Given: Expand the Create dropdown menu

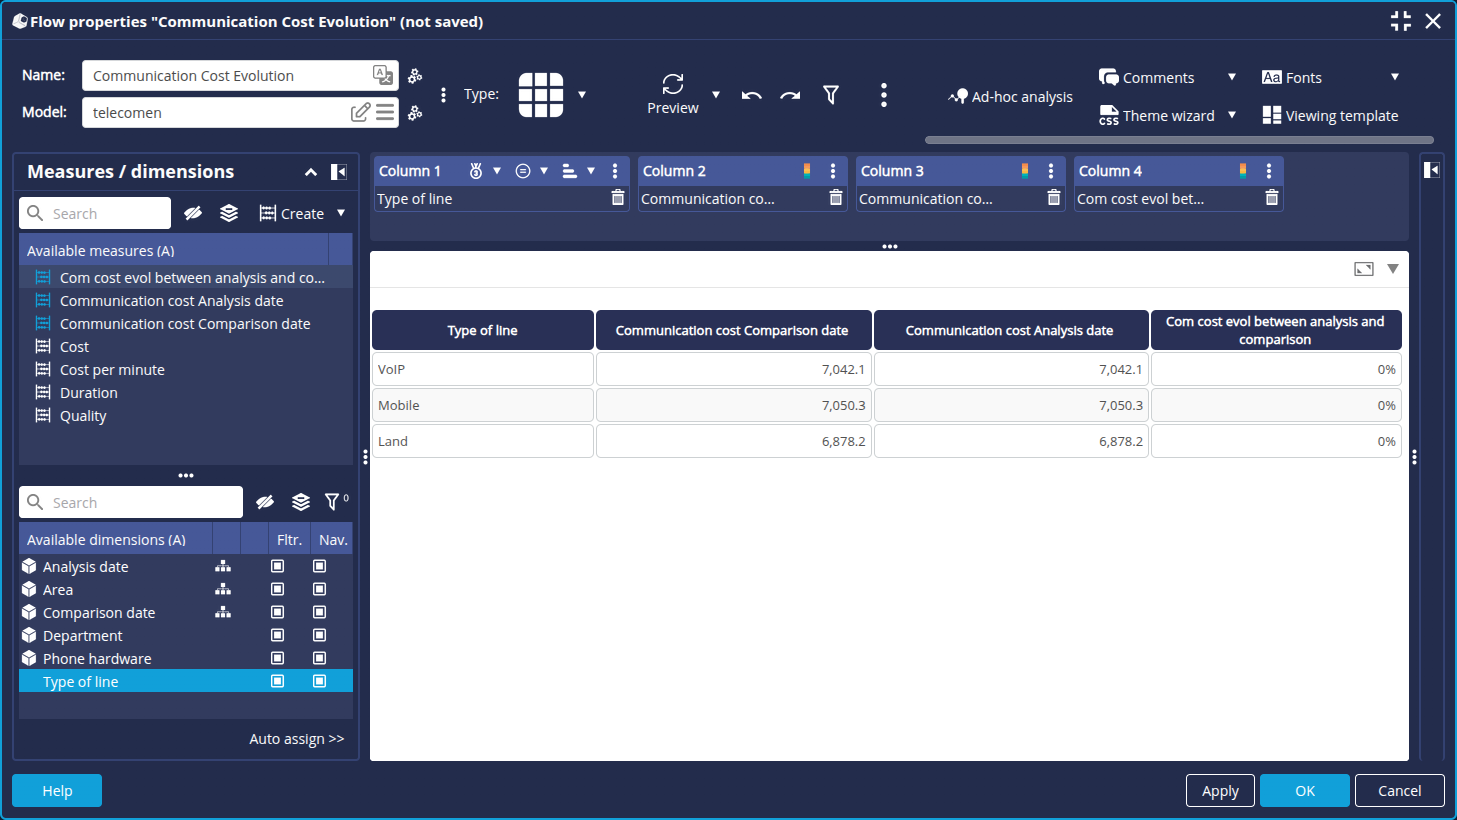Looking at the screenshot, I should coord(341,213).
